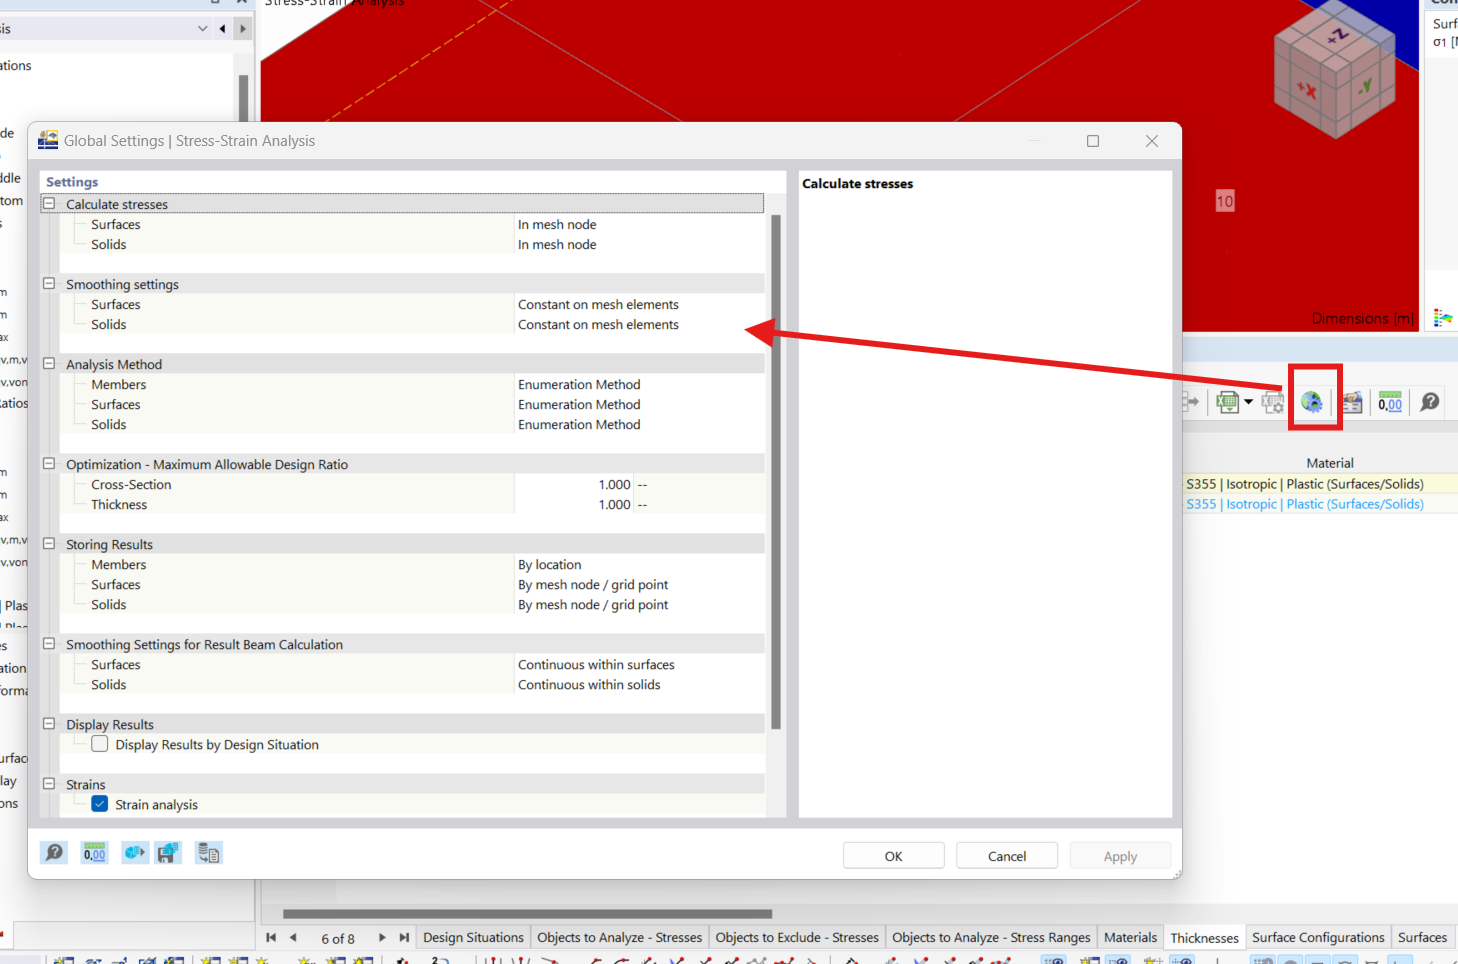Open Global Settings globe-gear icon

[x=1312, y=402]
